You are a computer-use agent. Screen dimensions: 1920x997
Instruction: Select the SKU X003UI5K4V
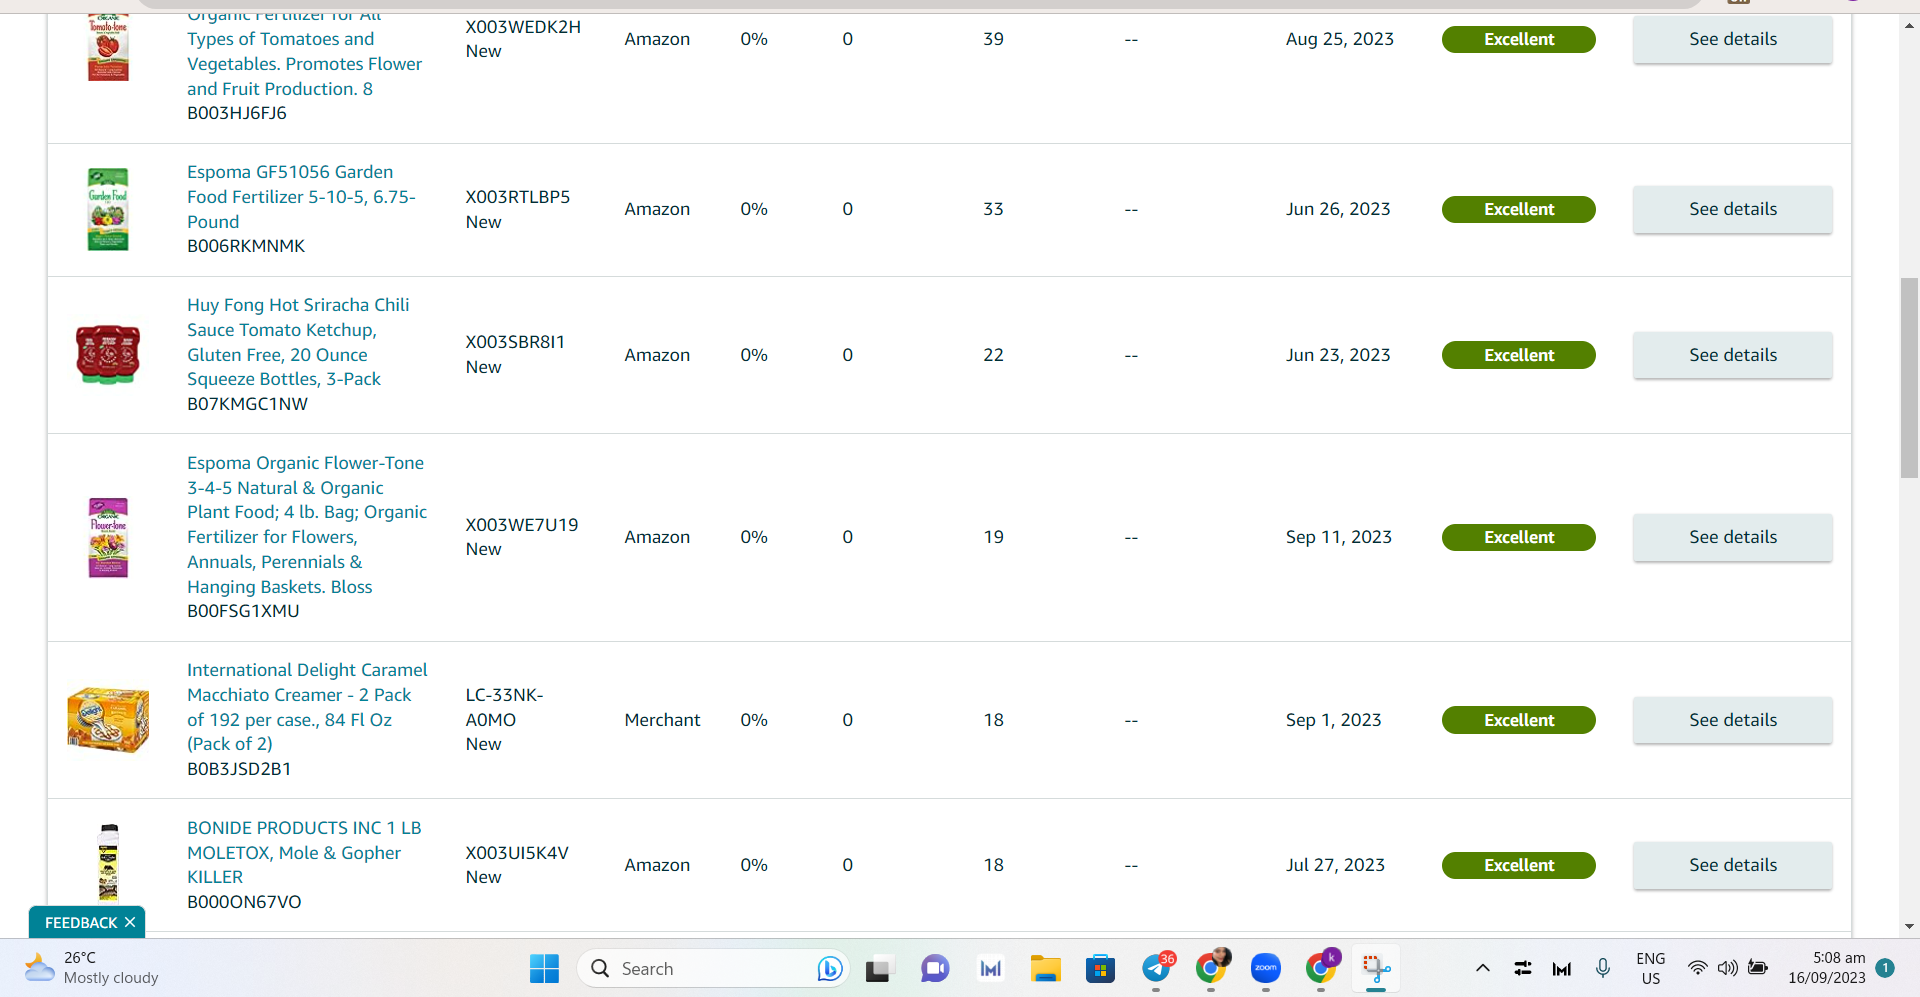[517, 853]
